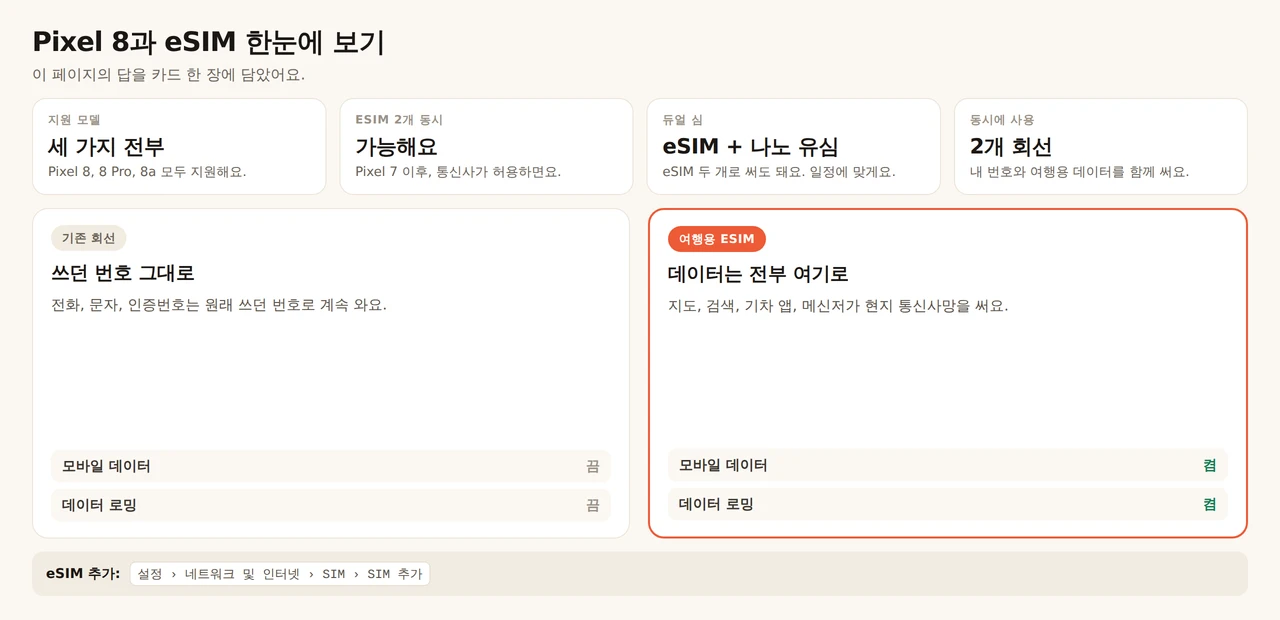Click the '기존 회선' badge
1280x620 pixels.
click(88, 238)
